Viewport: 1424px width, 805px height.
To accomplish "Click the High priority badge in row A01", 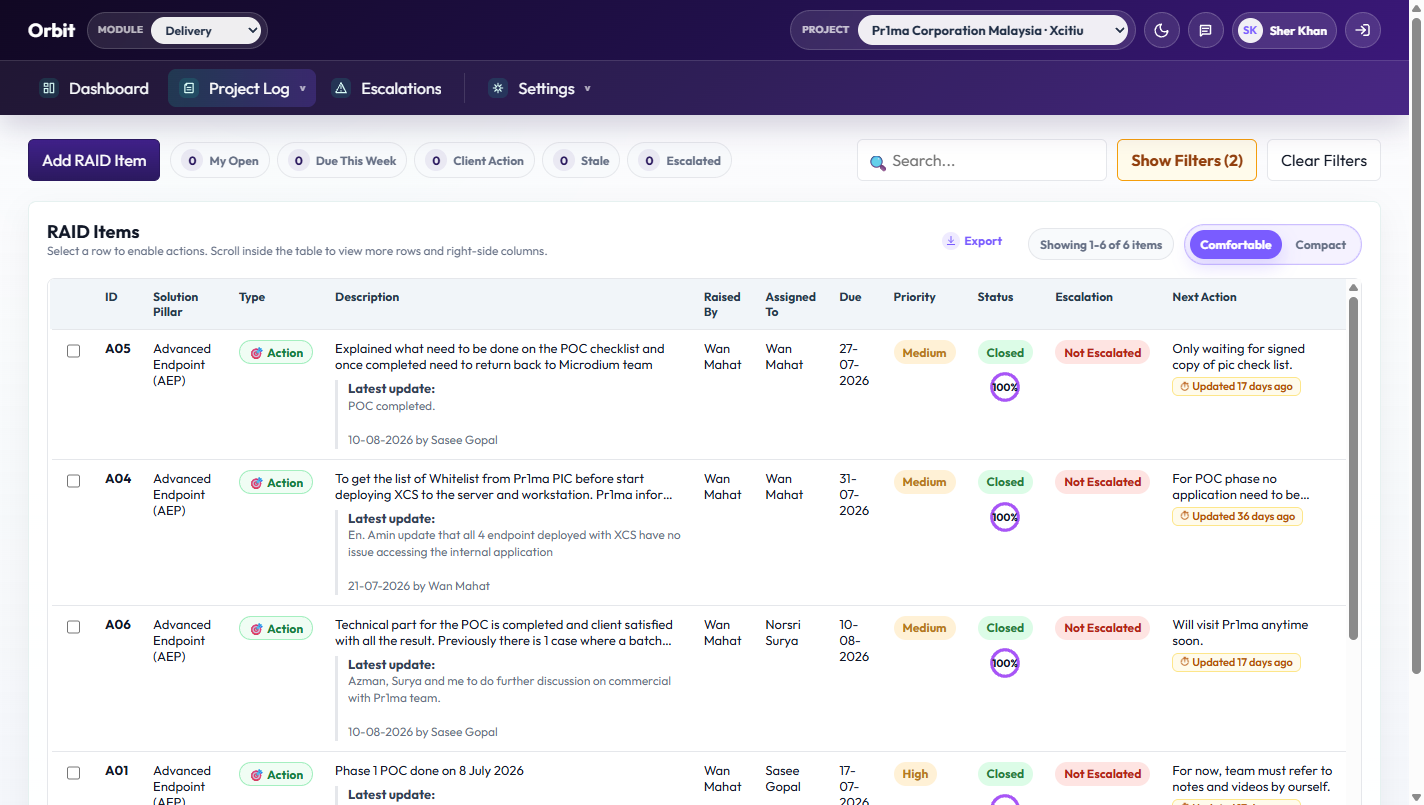I will pyautogui.click(x=915, y=774).
